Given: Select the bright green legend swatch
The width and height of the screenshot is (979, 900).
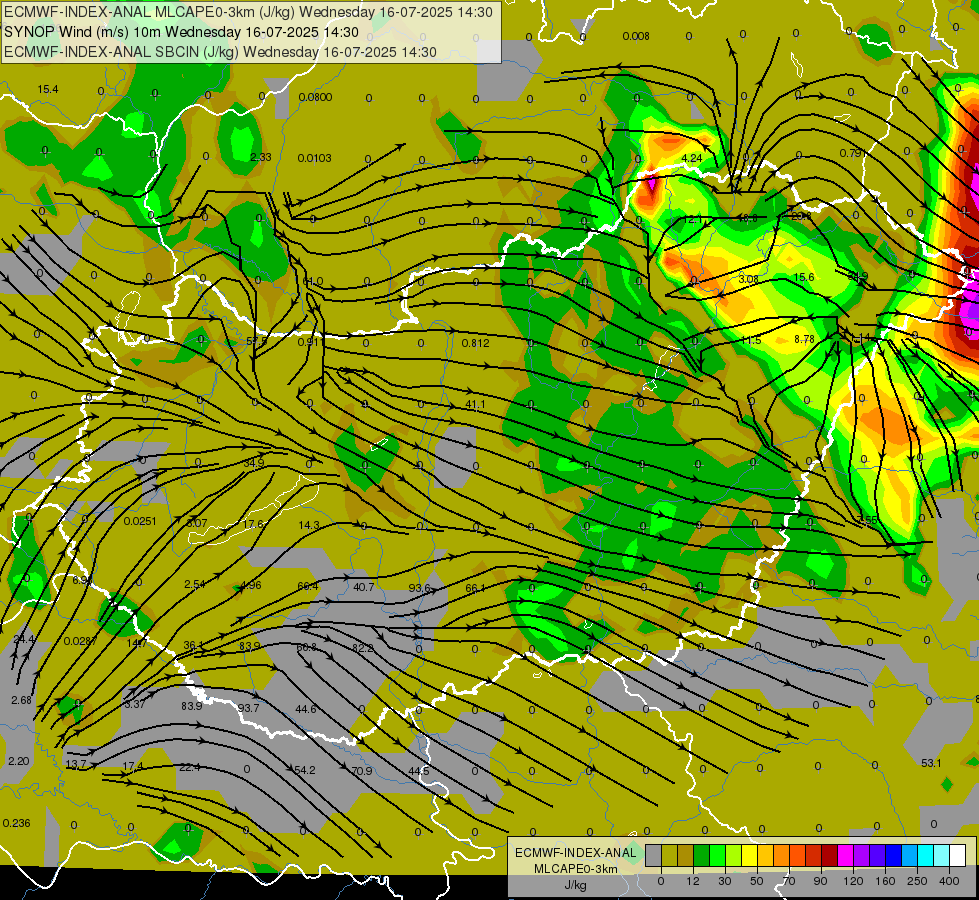Looking at the screenshot, I should pyautogui.click(x=717, y=856).
